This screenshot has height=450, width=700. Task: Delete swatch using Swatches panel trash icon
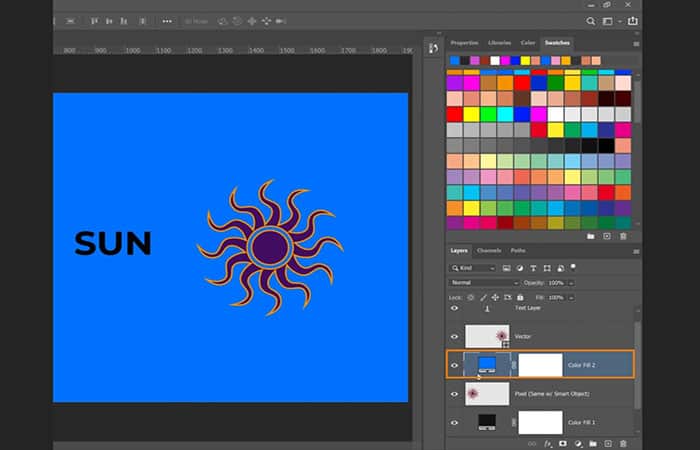click(x=622, y=236)
